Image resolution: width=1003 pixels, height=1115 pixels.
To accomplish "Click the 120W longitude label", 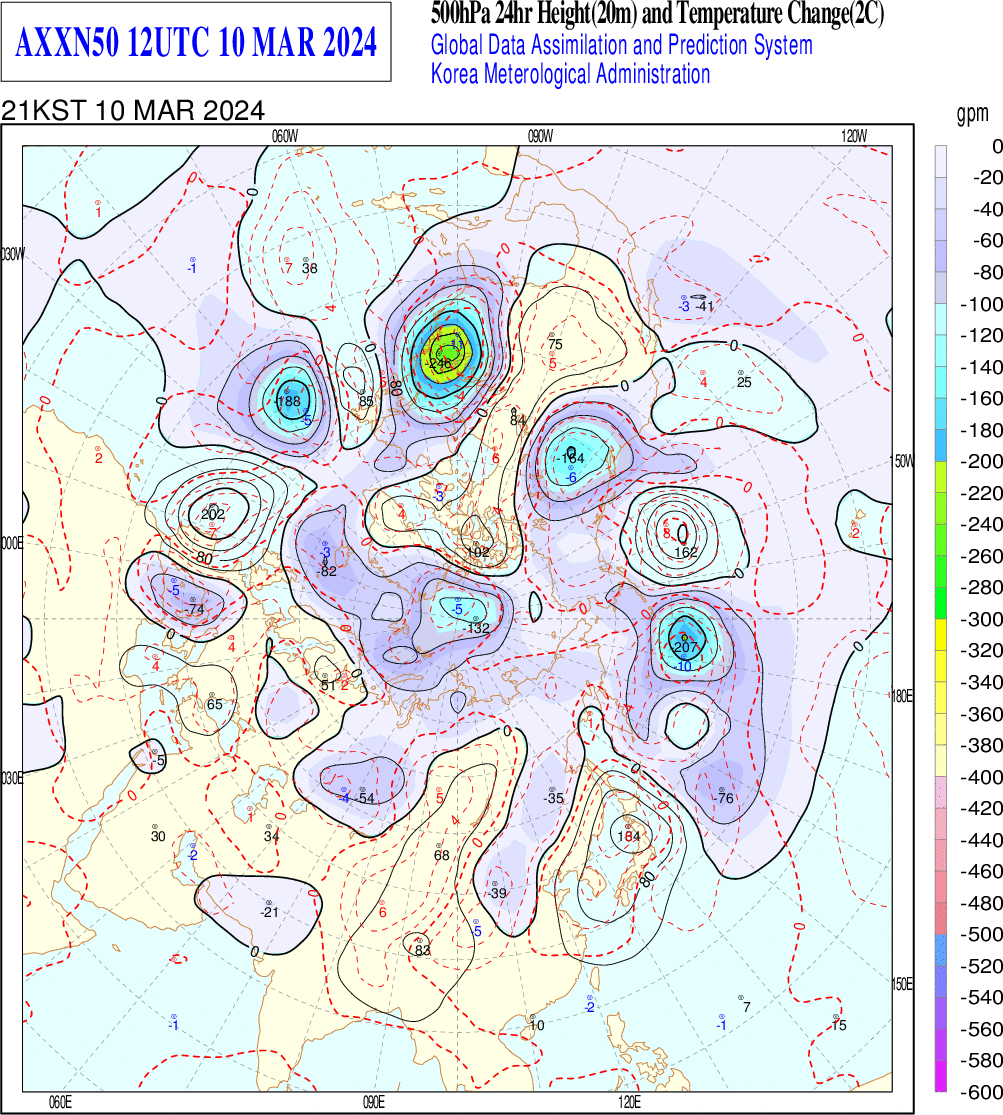I will (854, 137).
